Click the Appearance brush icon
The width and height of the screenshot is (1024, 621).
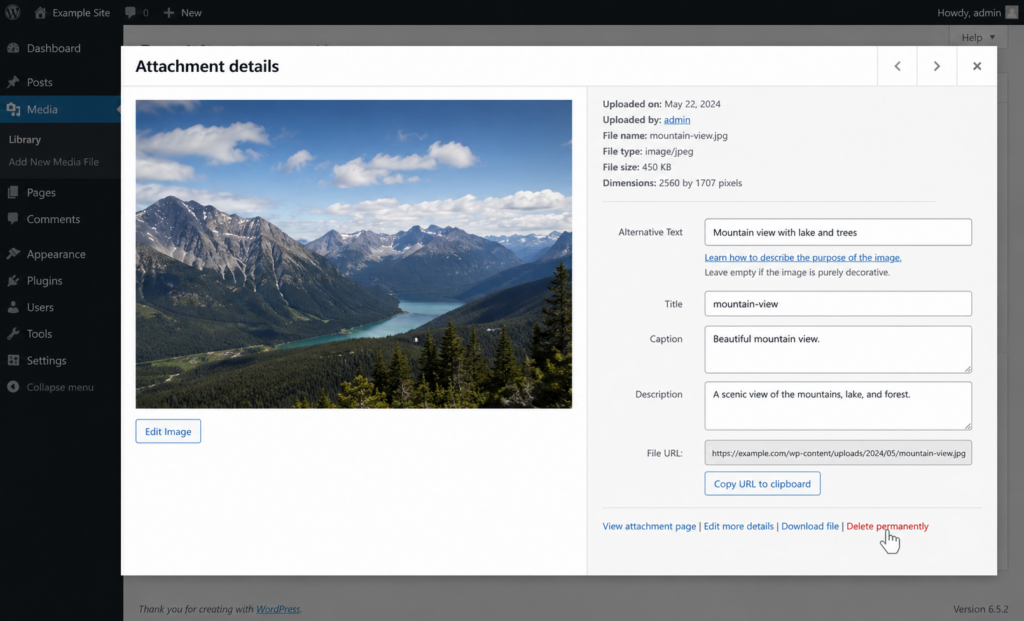click(13, 254)
